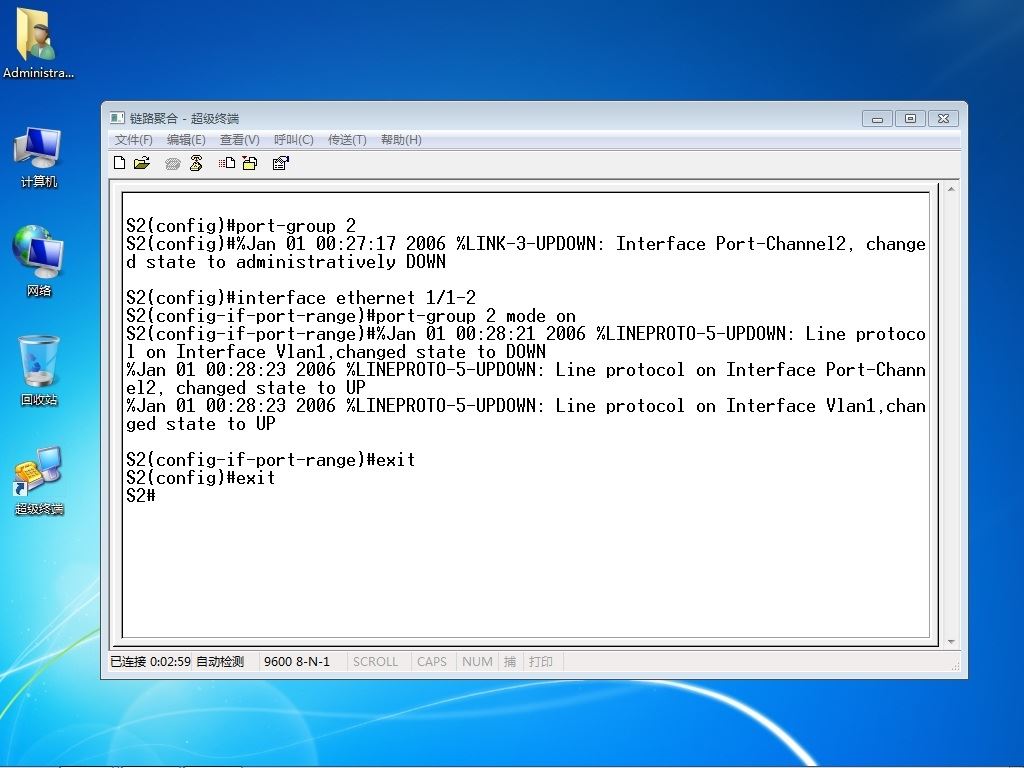Click the Receive file toolbar icon

pos(249,163)
